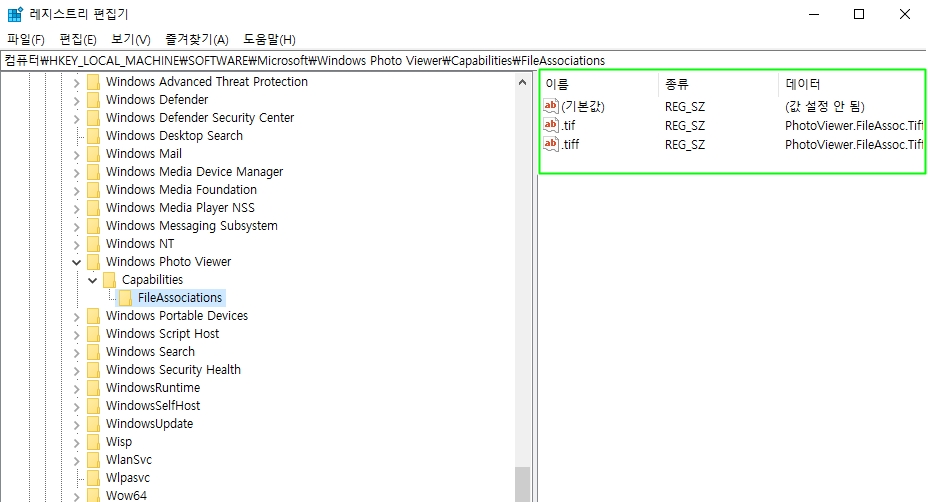The width and height of the screenshot is (928, 502).
Task: Click the tree pane vertical scrollbar thumb
Action: [522, 484]
